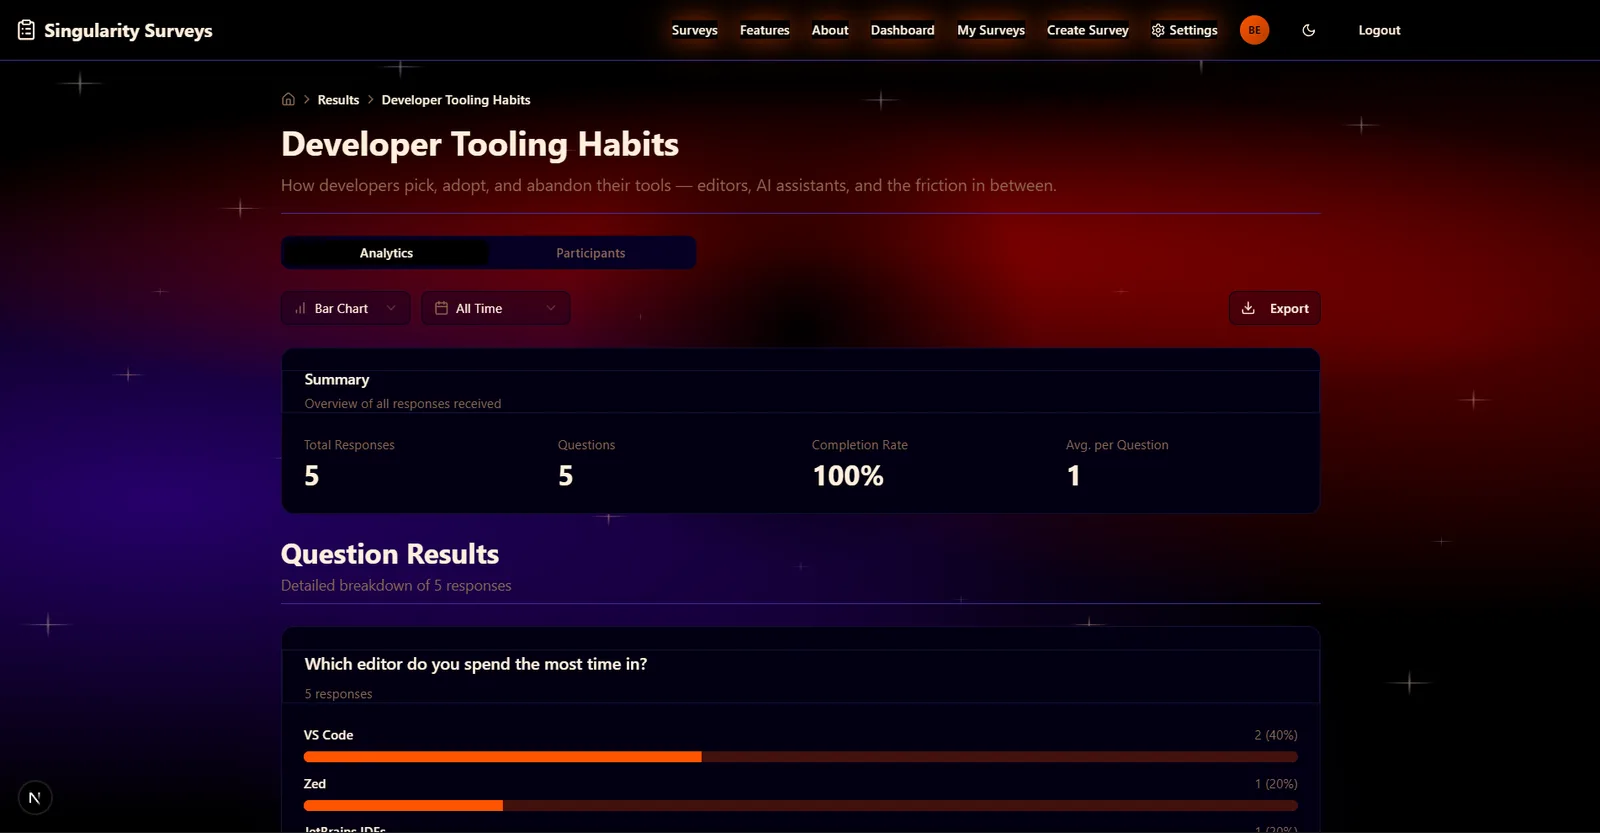Navigate to Dashboard

click(x=902, y=30)
